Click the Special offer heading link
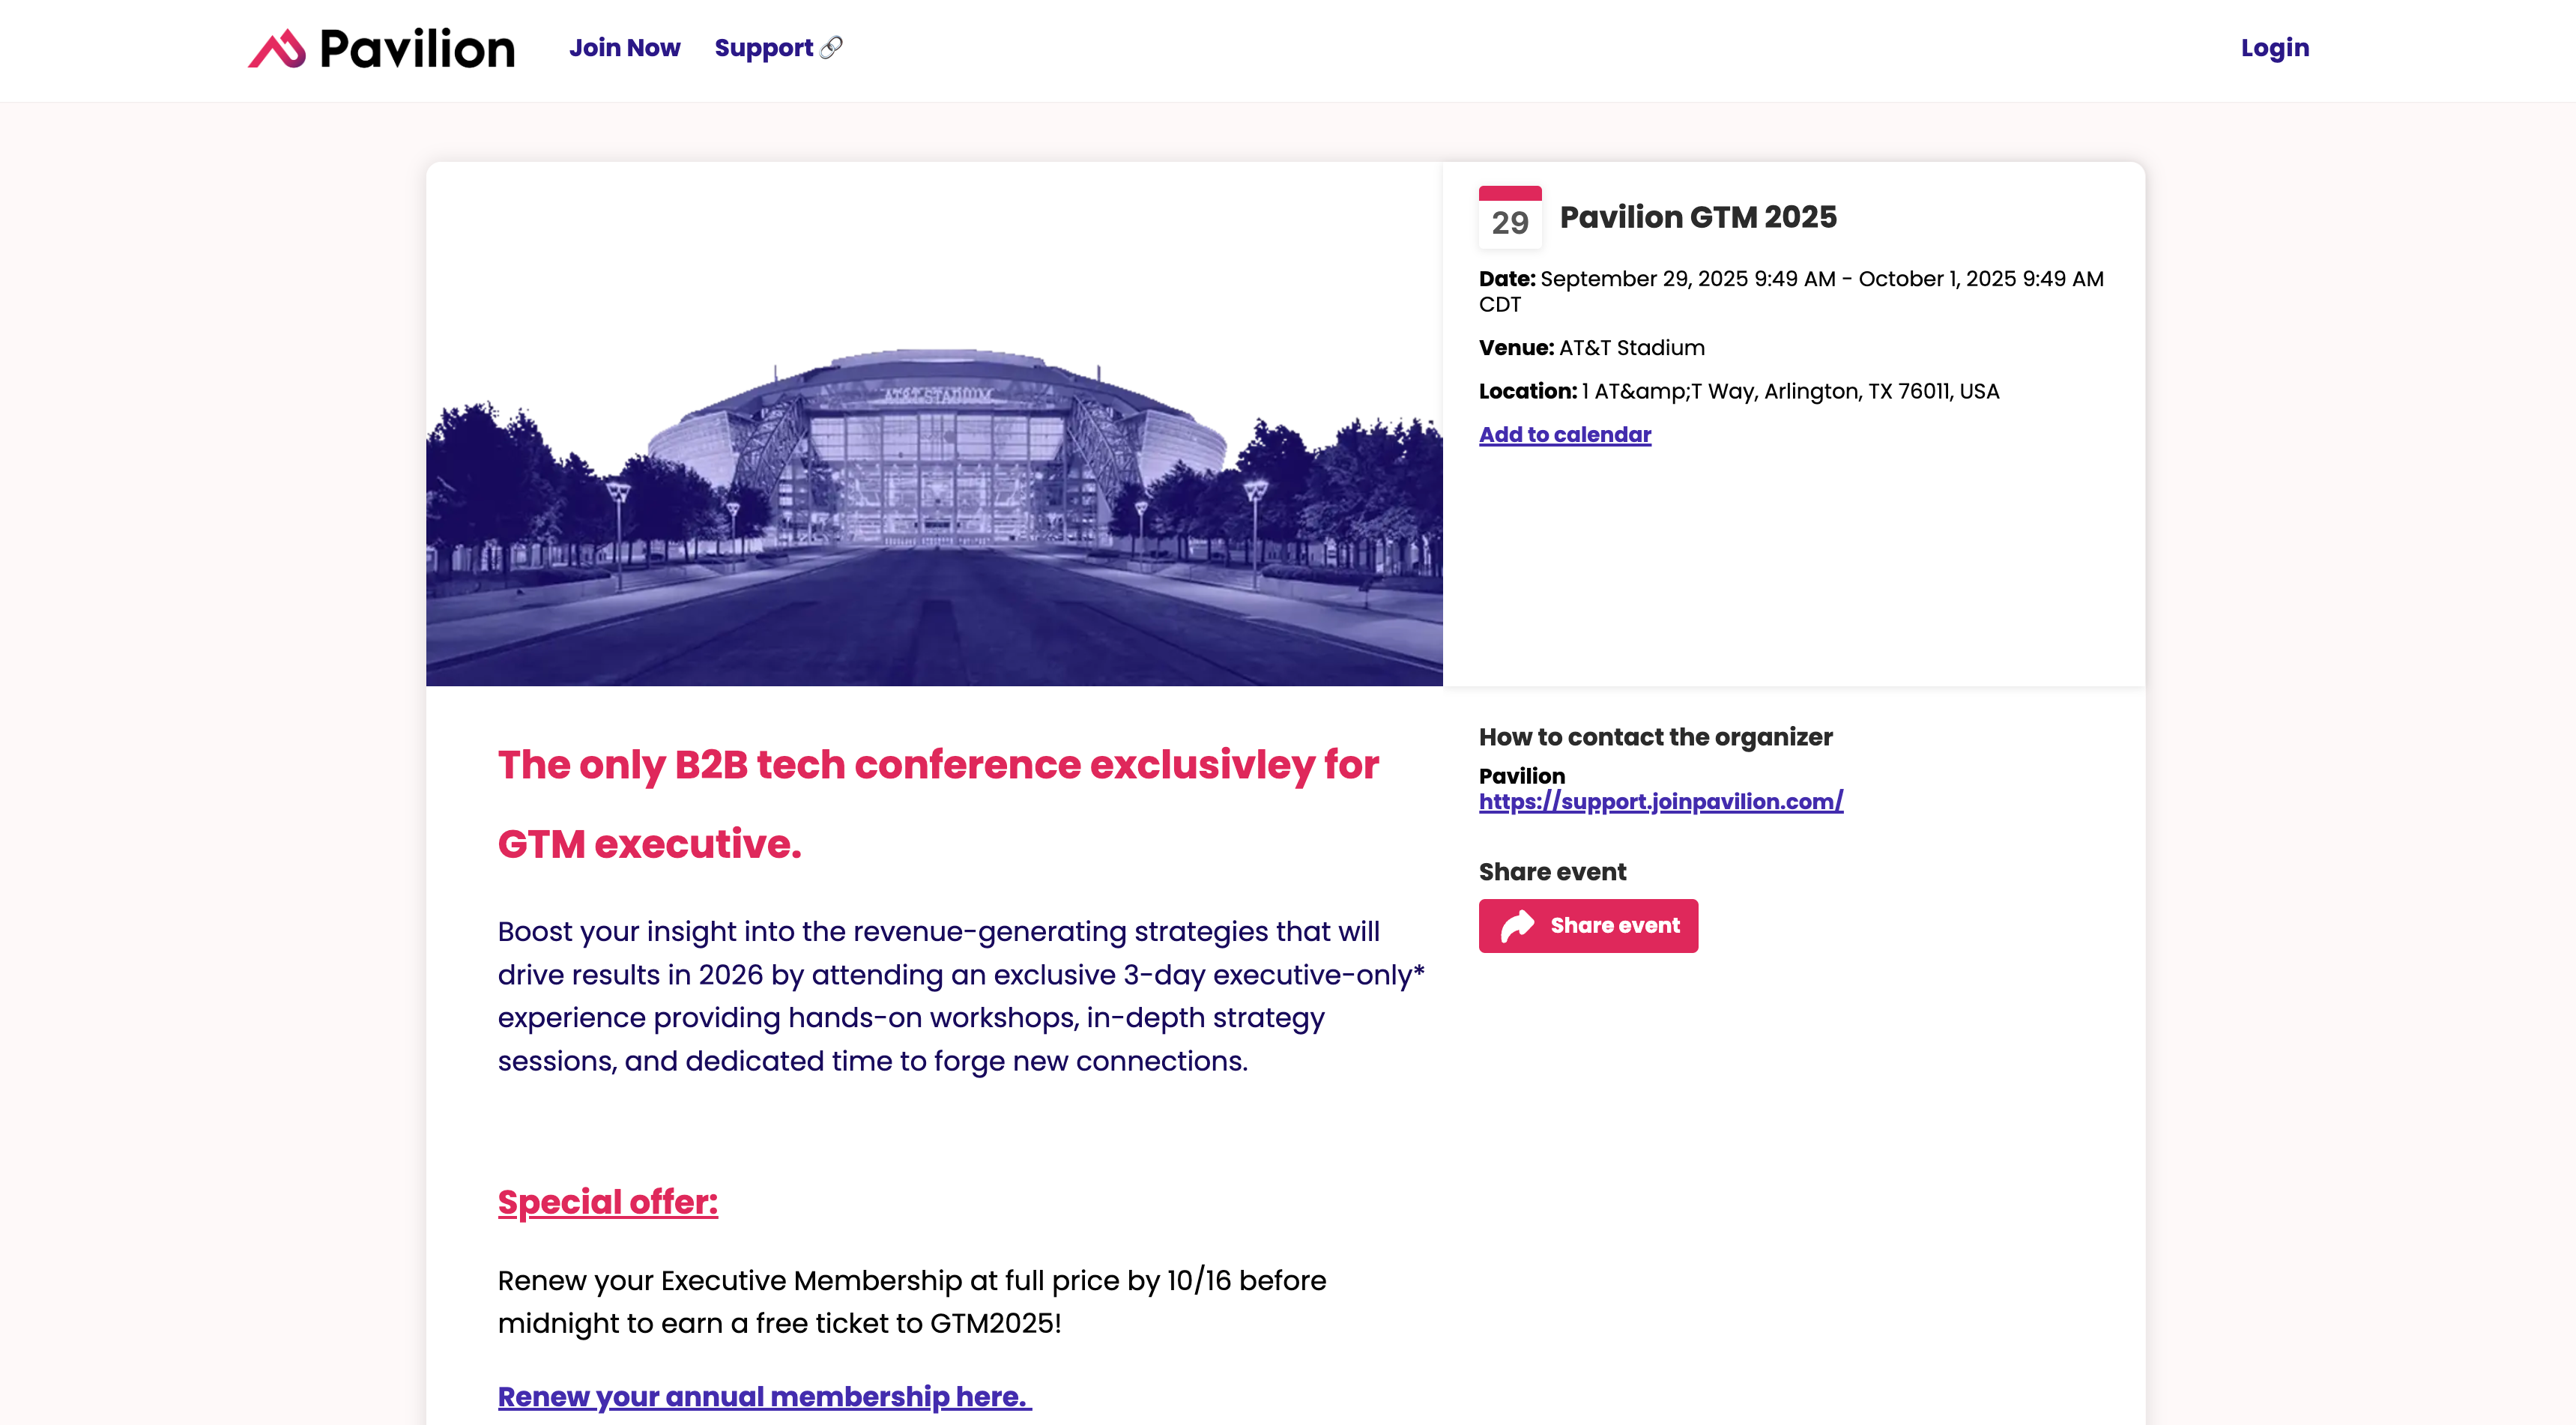 [x=608, y=1201]
